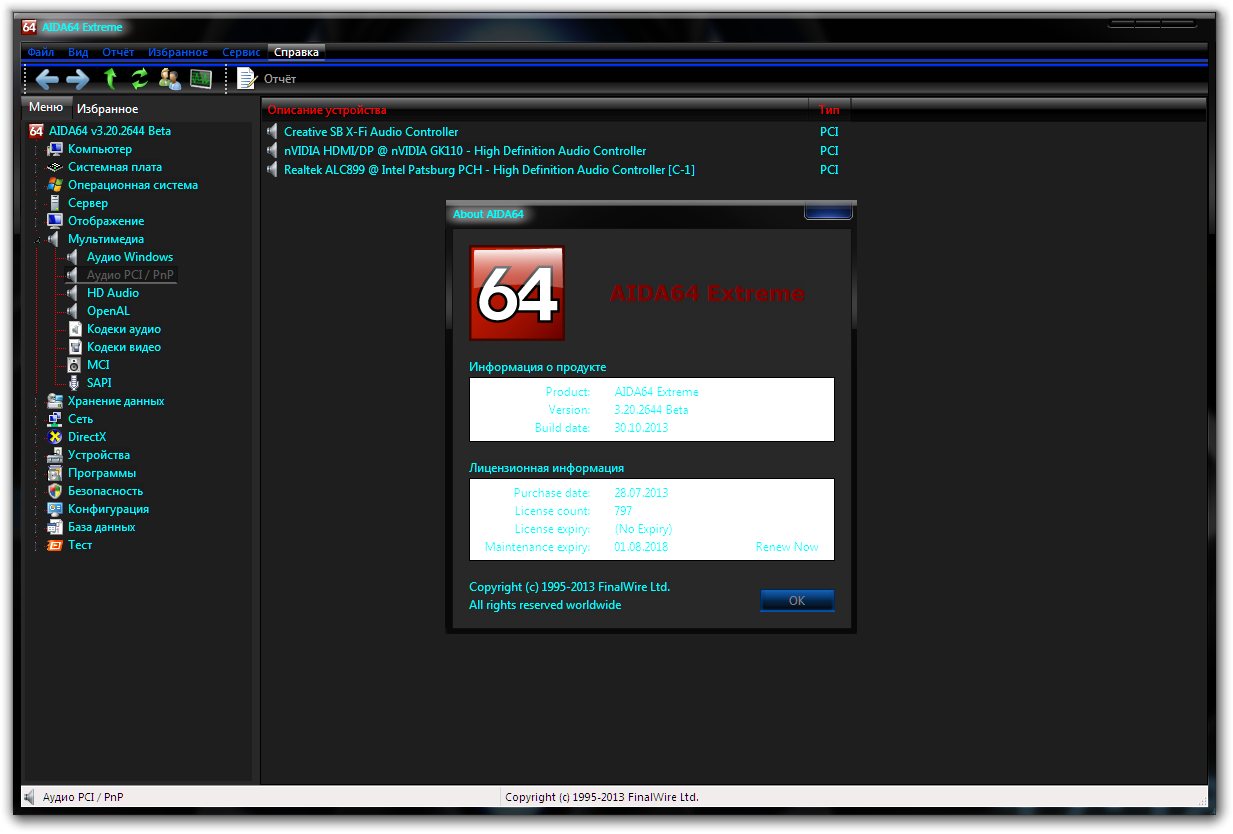This screenshot has height=834, width=1233.
Task: Click the Renew Now link
Action: 786,547
